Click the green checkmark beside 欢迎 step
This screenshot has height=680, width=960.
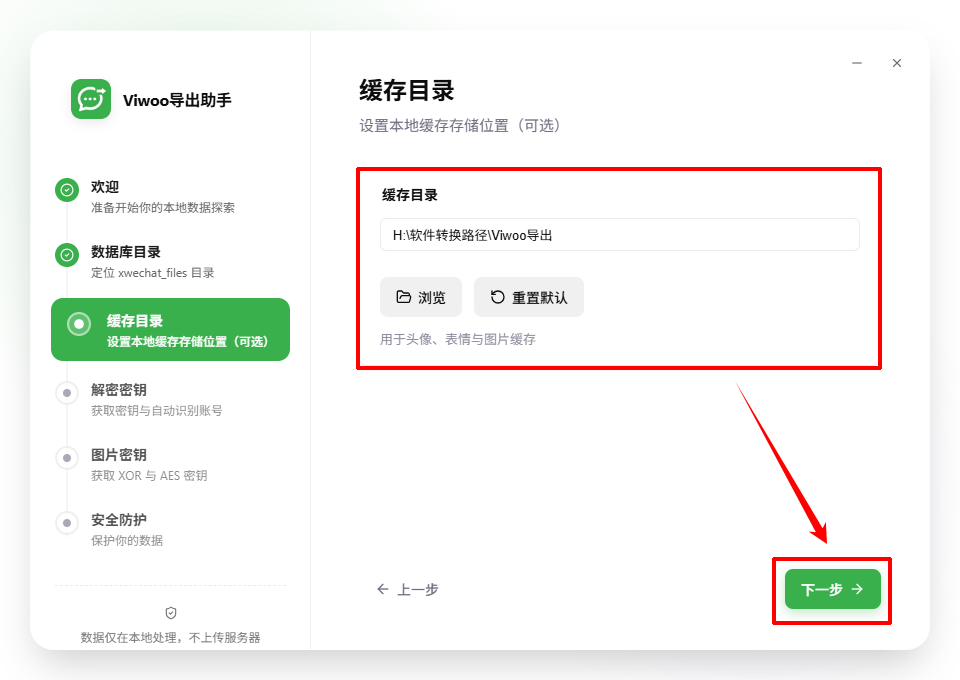coord(67,190)
